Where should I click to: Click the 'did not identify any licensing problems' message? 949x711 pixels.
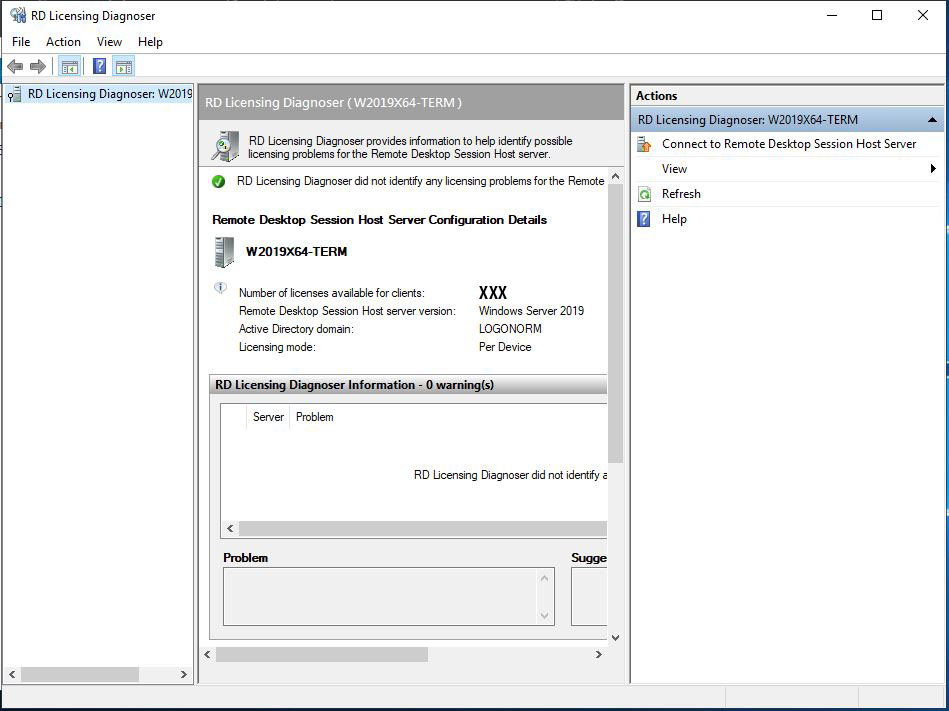click(421, 181)
